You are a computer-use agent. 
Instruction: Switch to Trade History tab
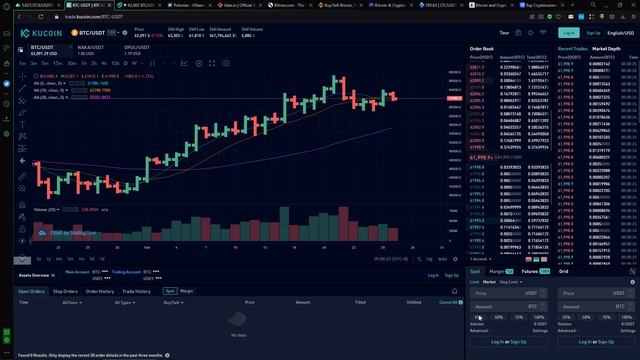136,291
